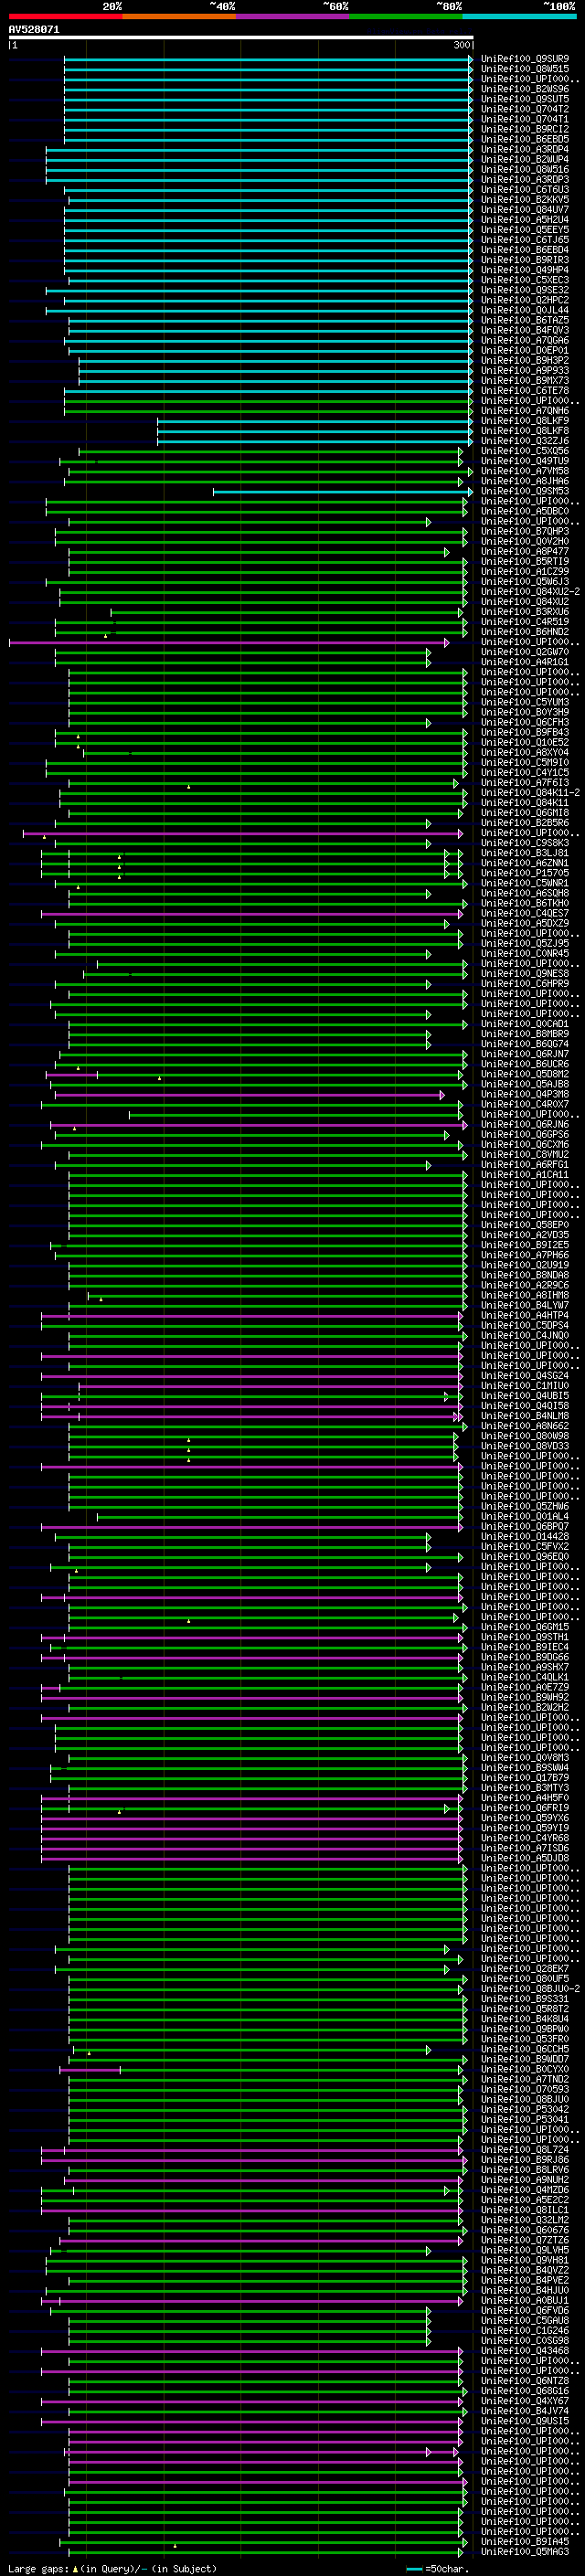Viewport: 585px width, 2576px height.
Task: Click hit label UniRef100_Q704T2
Action: click(525, 109)
